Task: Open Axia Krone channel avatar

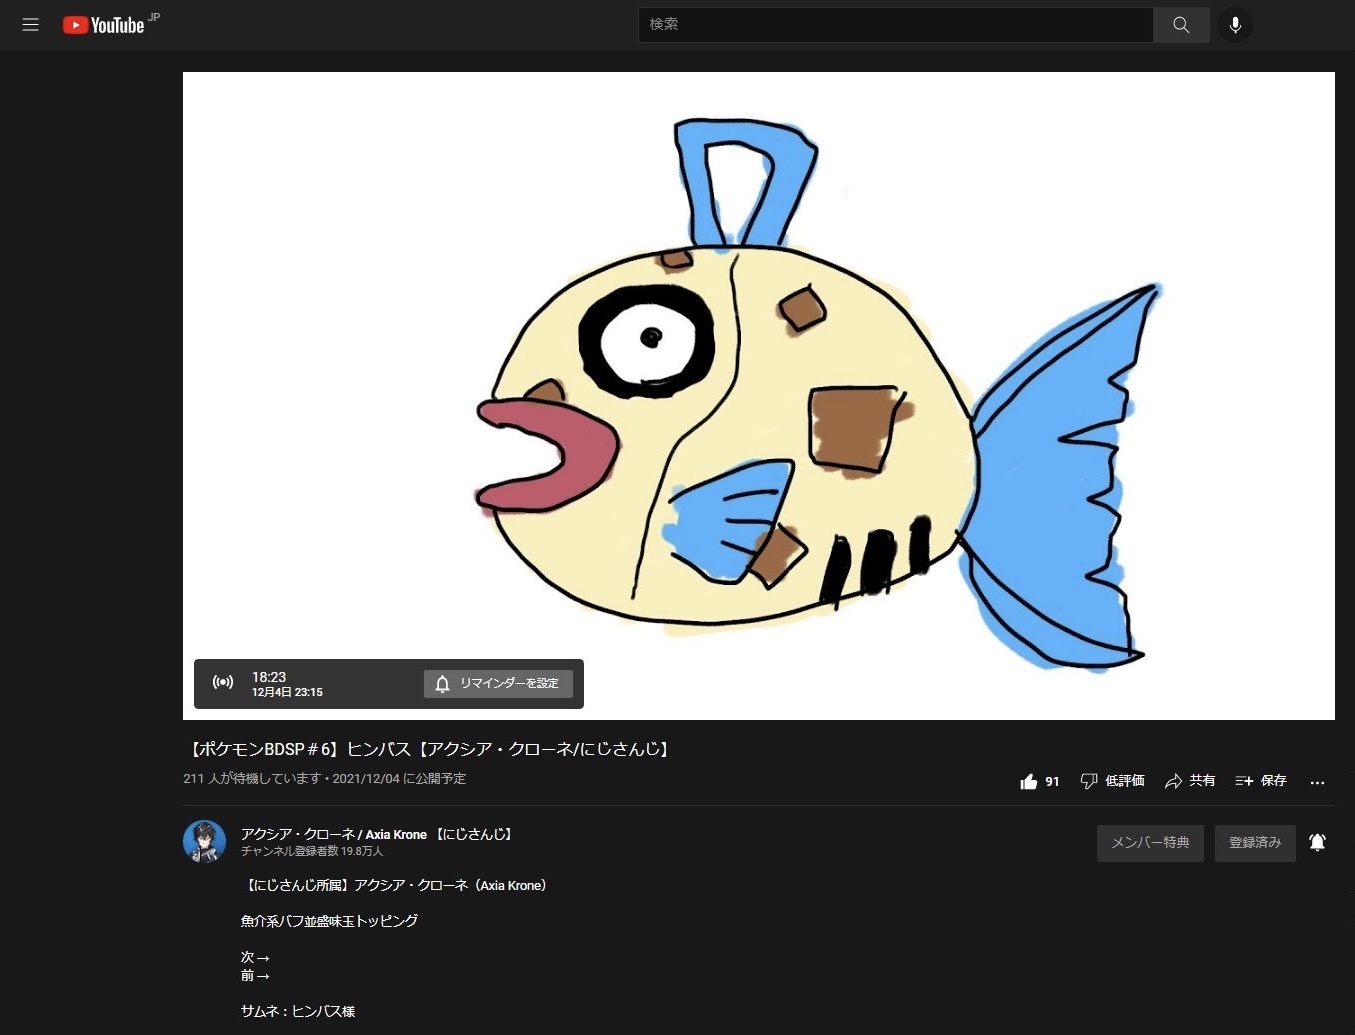Action: click(204, 842)
